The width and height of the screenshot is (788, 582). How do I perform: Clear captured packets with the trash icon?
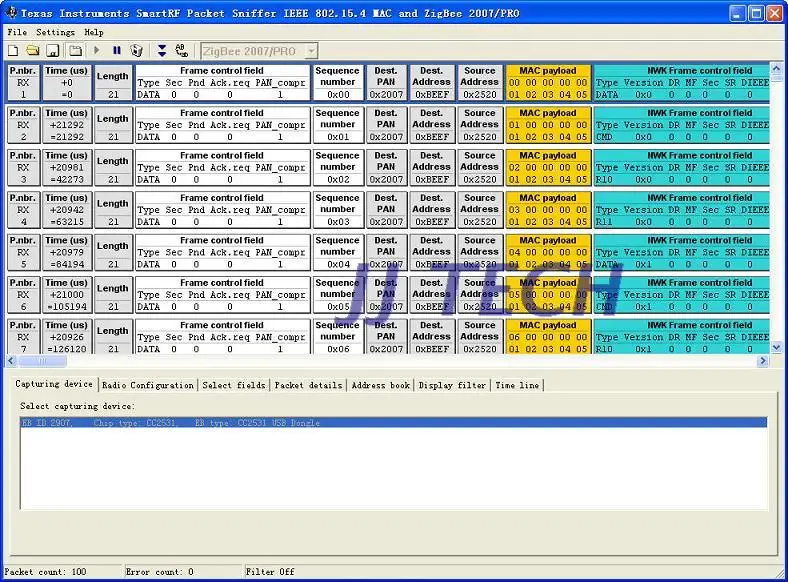click(137, 51)
